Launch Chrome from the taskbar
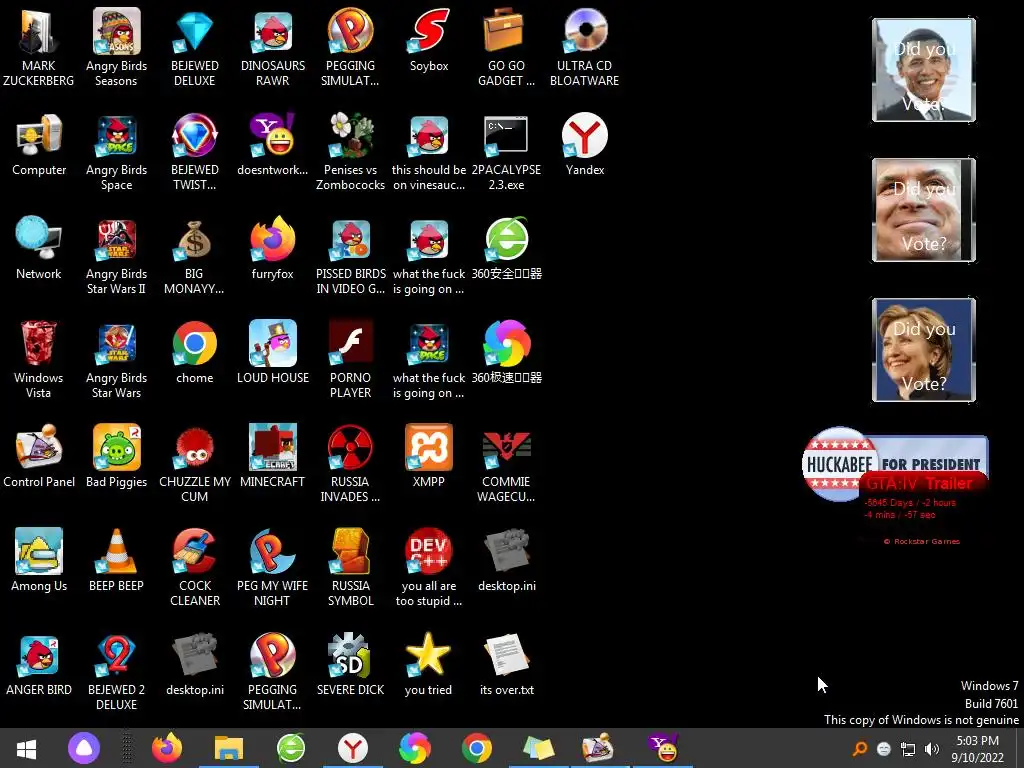1024x768 pixels. (477, 748)
